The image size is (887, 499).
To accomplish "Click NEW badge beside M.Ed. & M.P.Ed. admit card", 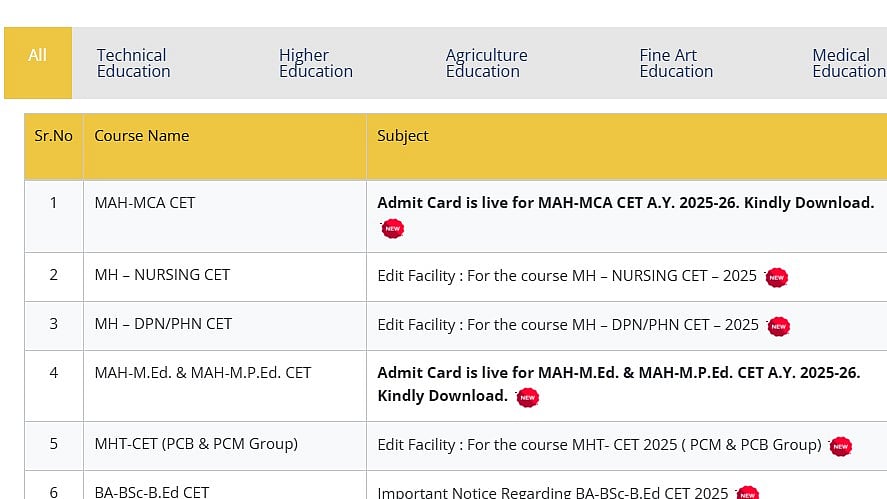I will [527, 397].
